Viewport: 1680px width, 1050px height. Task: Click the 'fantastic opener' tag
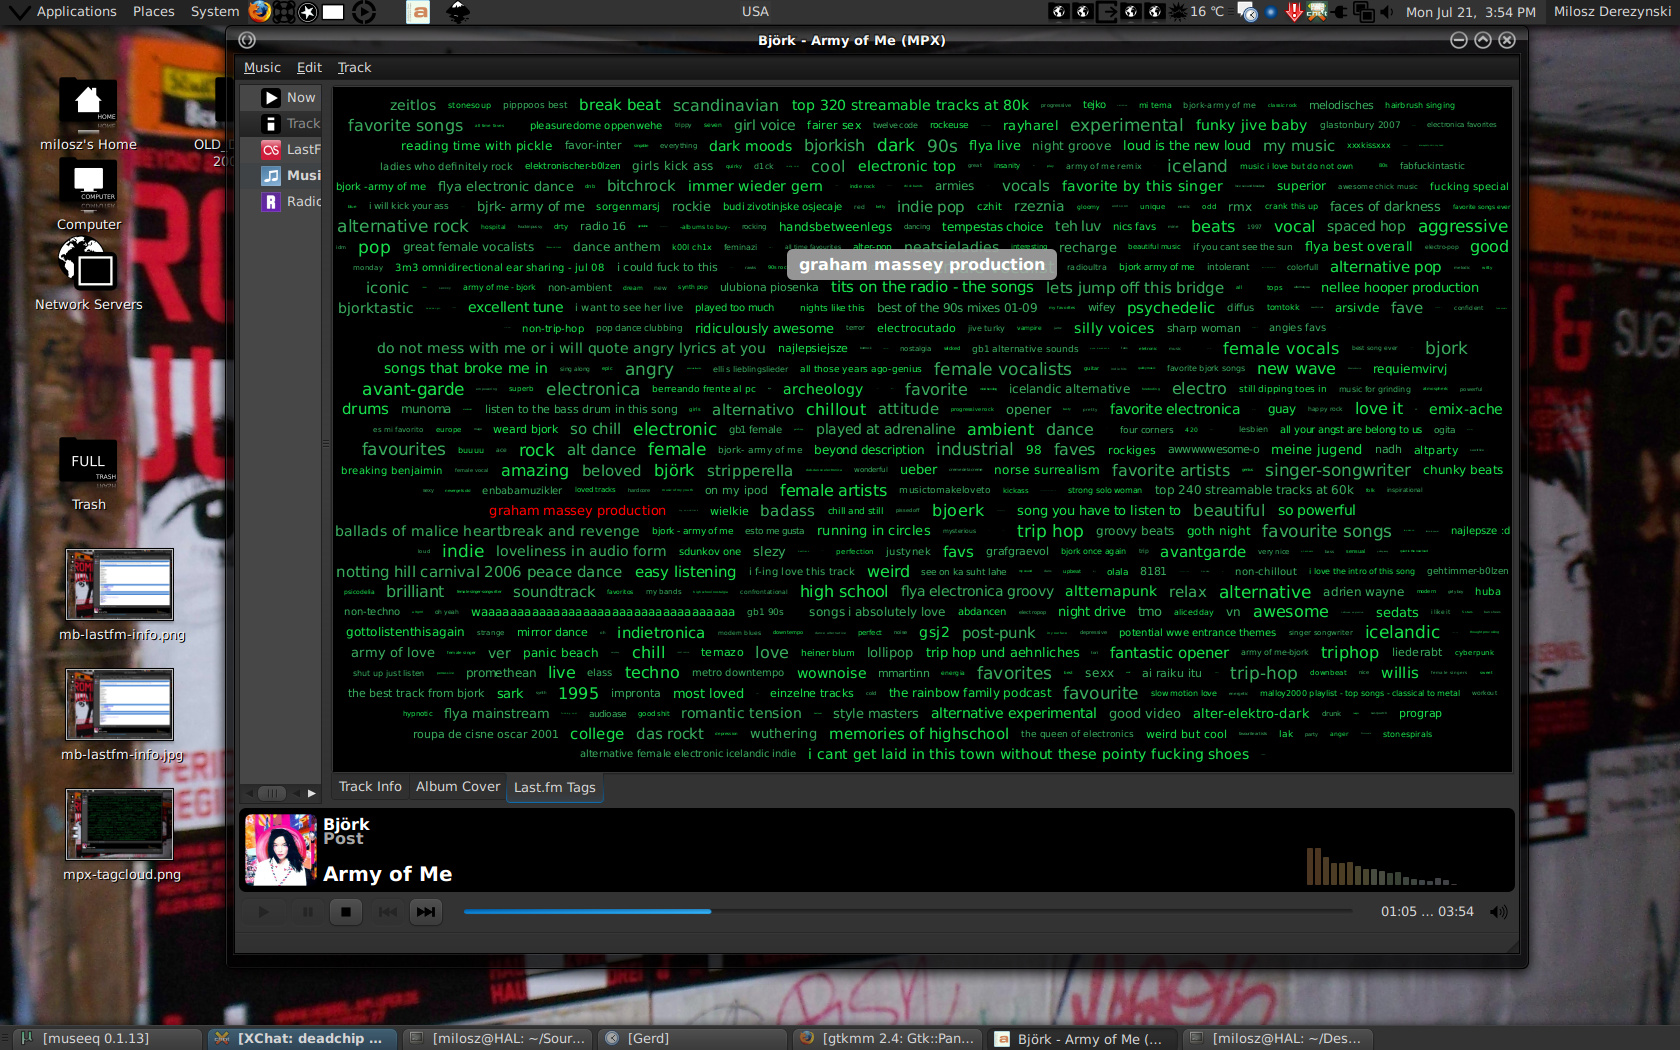[1169, 653]
